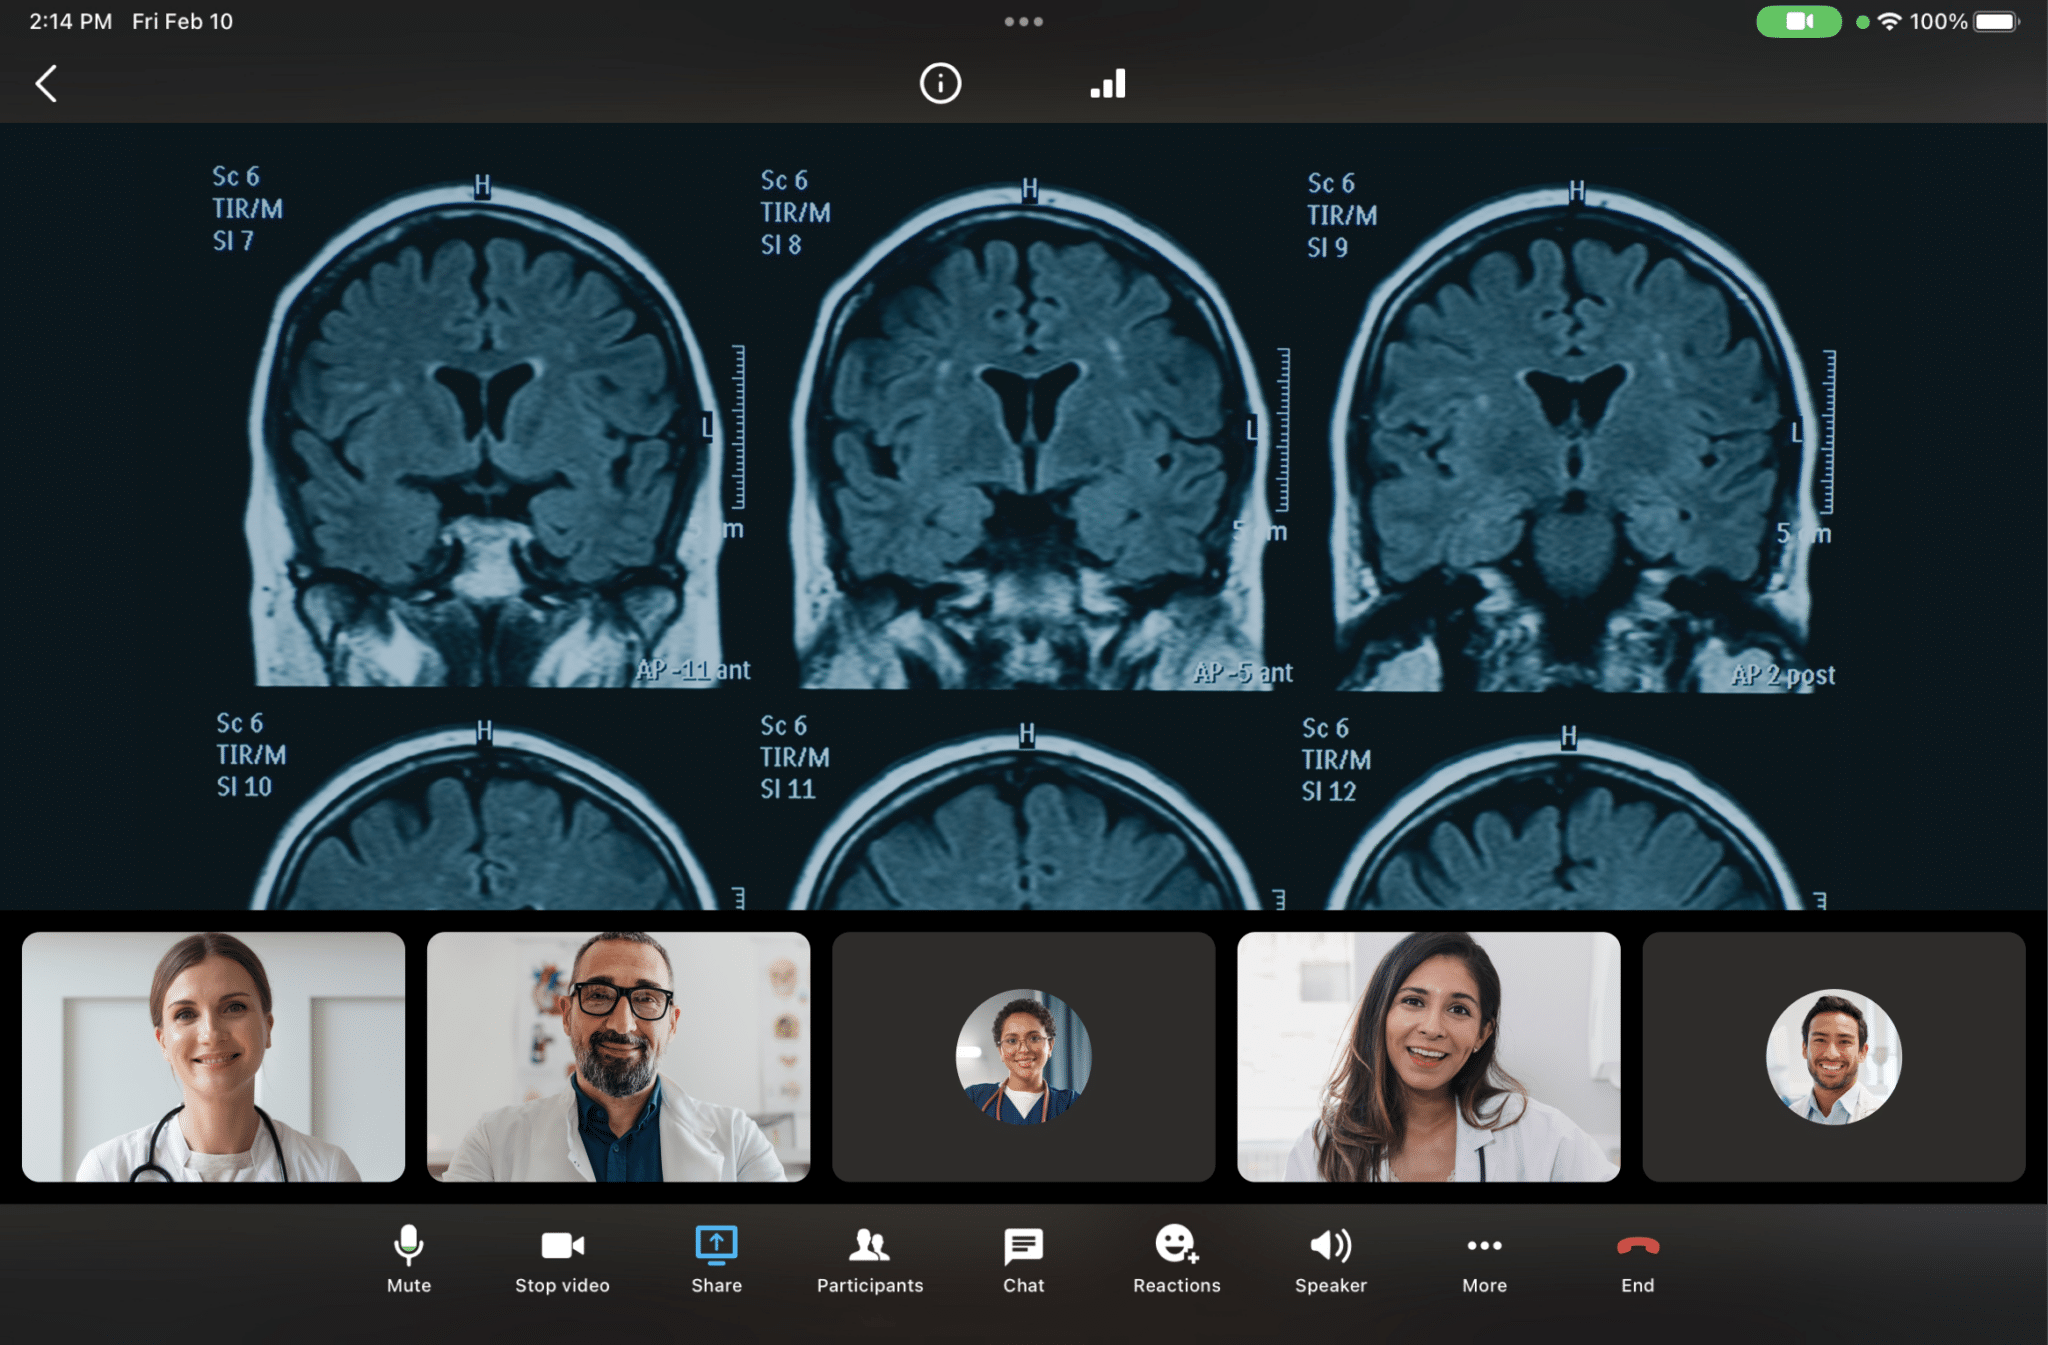View meeting information details

click(x=939, y=84)
